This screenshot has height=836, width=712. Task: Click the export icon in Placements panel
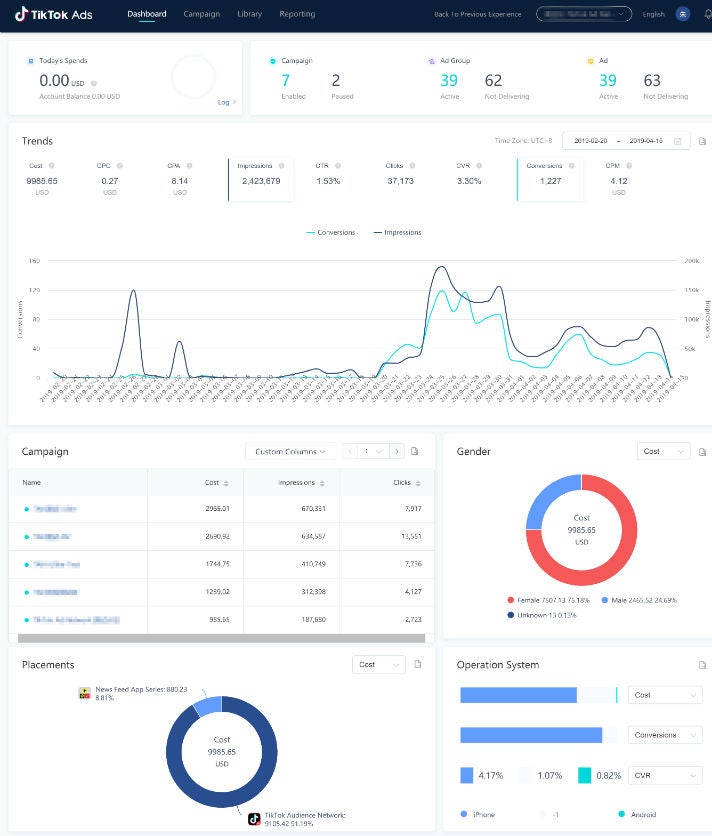point(420,664)
